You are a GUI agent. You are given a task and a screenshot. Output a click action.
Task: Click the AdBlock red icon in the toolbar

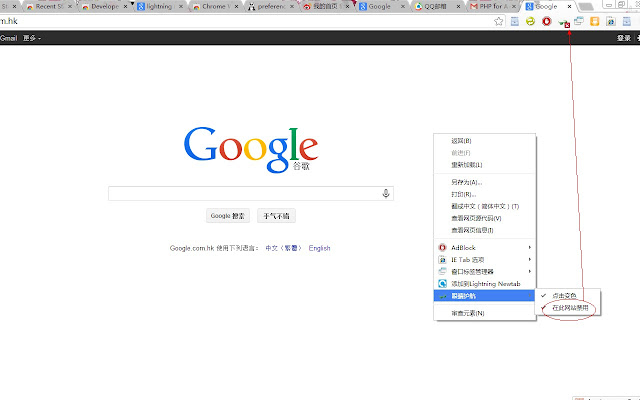pyautogui.click(x=547, y=21)
